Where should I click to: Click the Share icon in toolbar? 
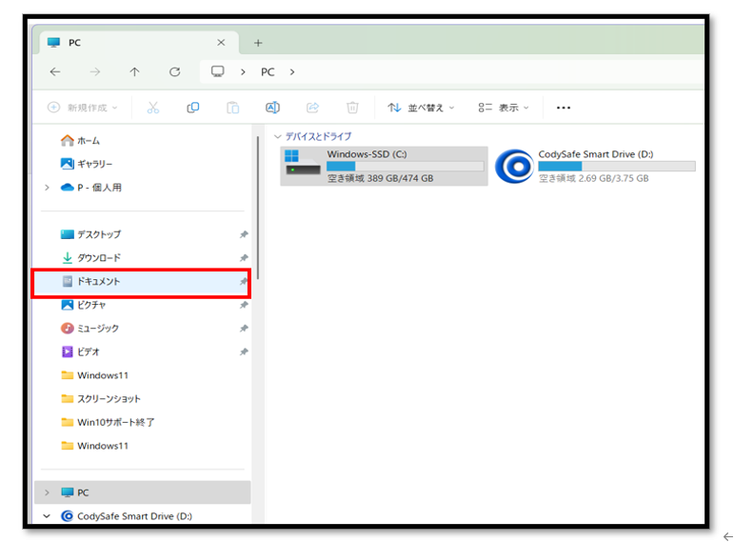tap(313, 108)
